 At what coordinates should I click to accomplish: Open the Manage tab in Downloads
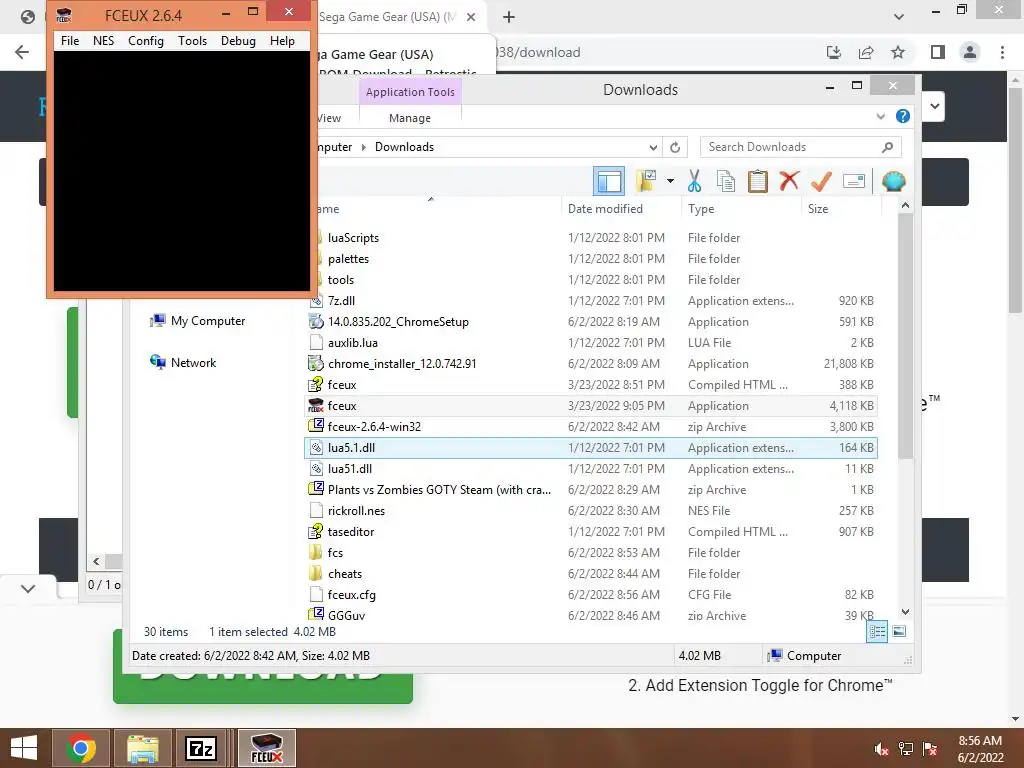(409, 118)
